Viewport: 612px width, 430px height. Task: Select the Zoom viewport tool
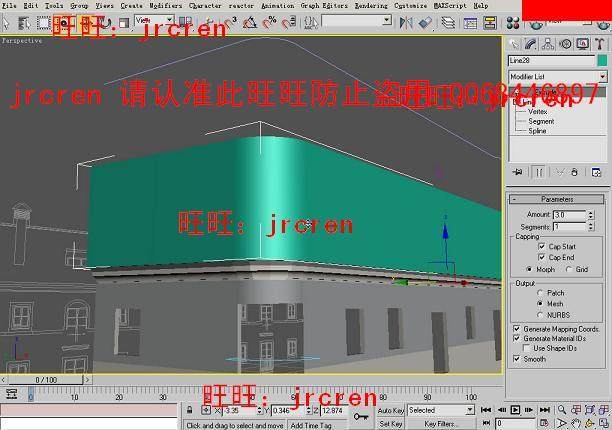point(562,410)
